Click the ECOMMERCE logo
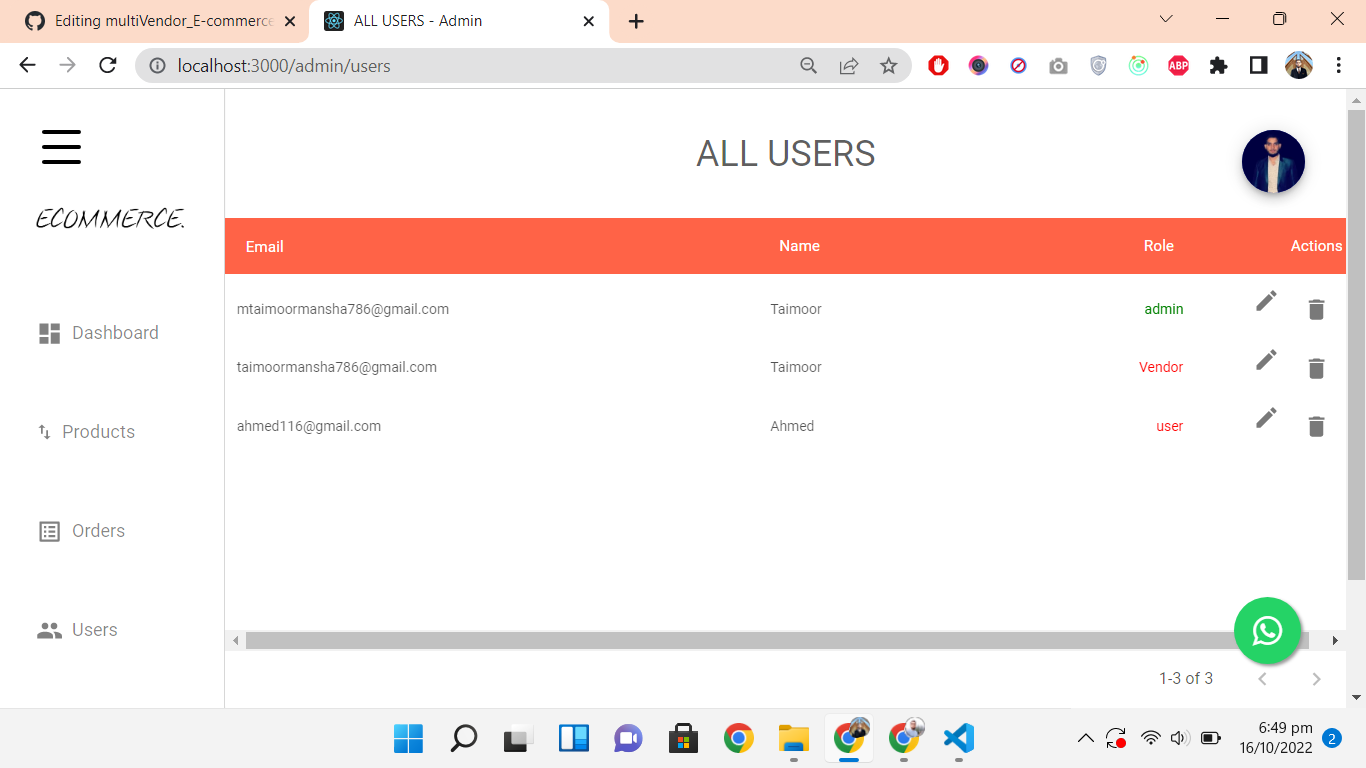This screenshot has height=768, width=1366. click(x=110, y=218)
